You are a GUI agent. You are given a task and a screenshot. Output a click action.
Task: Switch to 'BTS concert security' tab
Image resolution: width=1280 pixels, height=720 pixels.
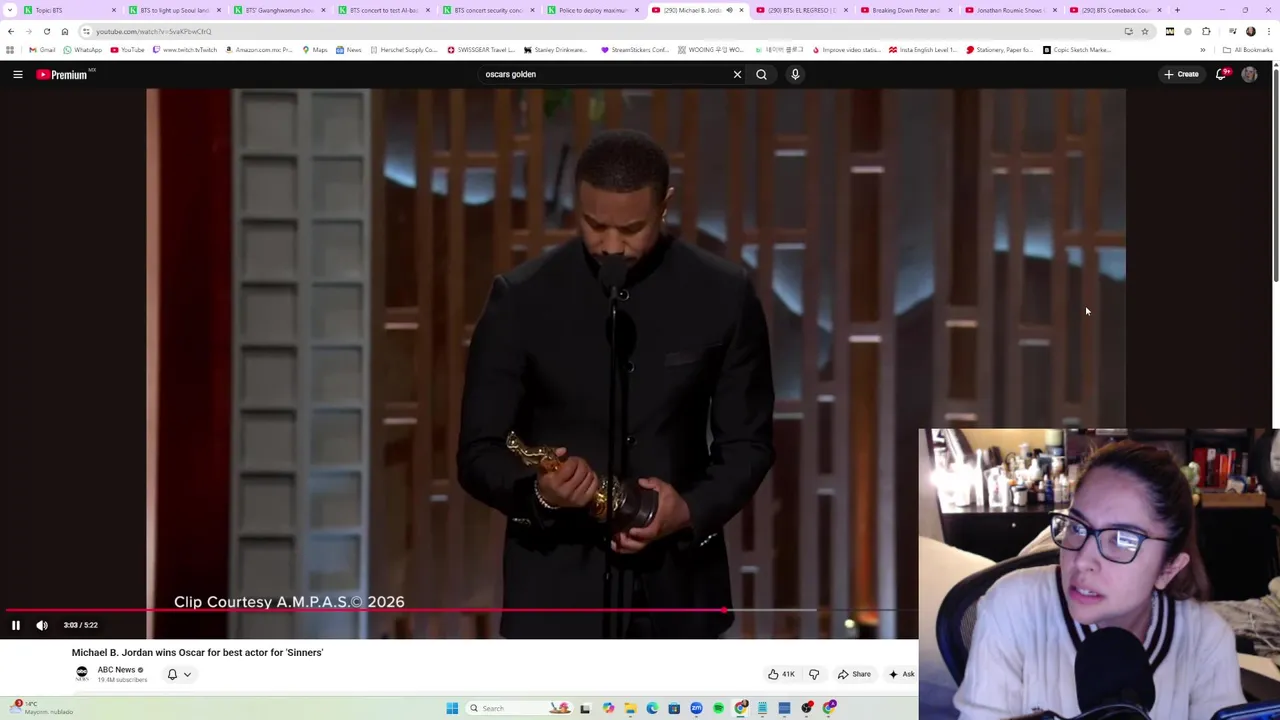point(488,10)
